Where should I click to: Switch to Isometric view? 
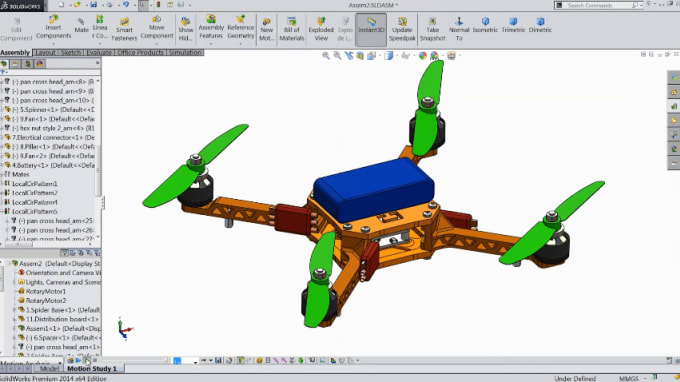pyautogui.click(x=485, y=25)
